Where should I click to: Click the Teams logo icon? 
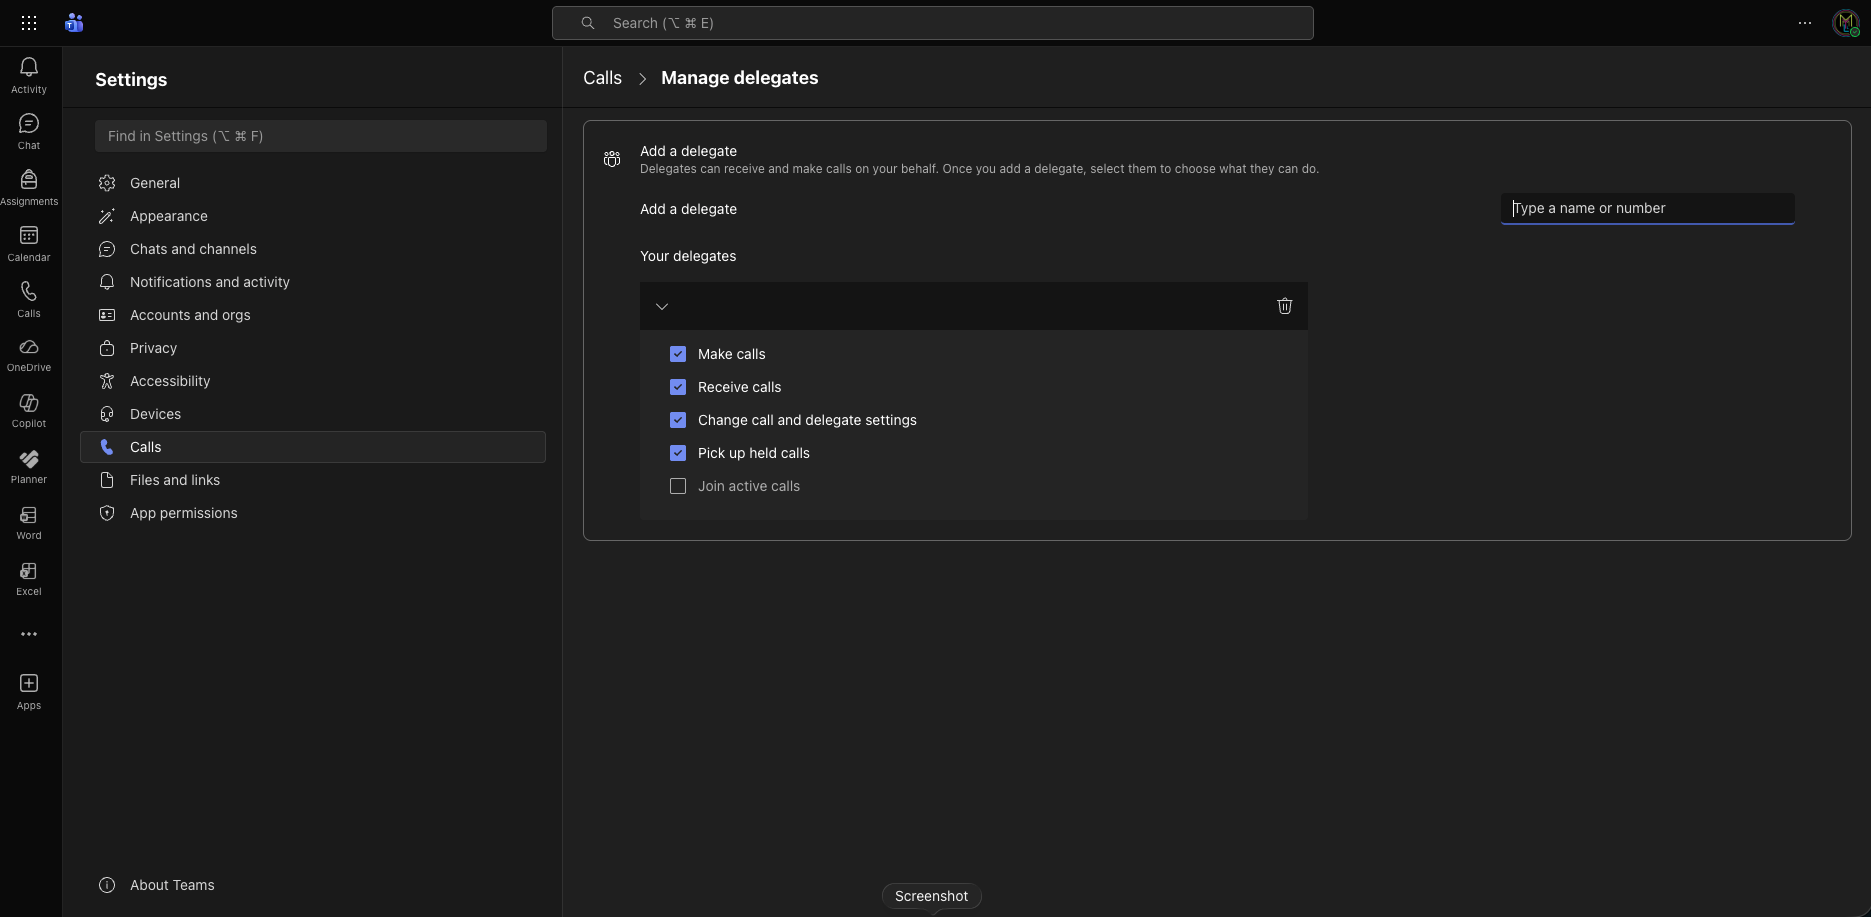pos(74,23)
